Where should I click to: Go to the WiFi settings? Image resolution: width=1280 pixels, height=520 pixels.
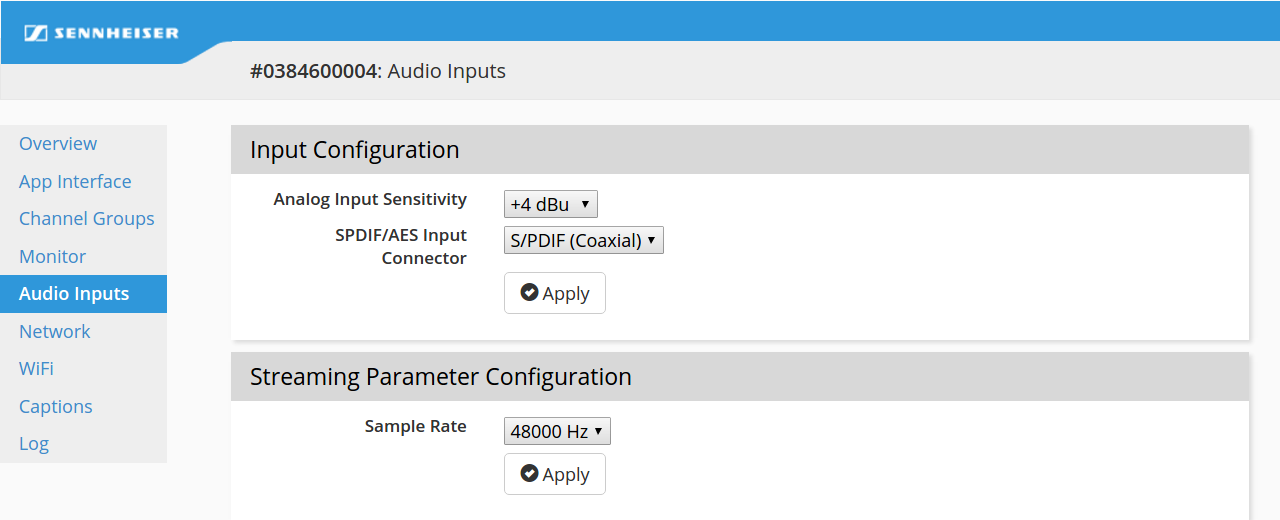[37, 369]
